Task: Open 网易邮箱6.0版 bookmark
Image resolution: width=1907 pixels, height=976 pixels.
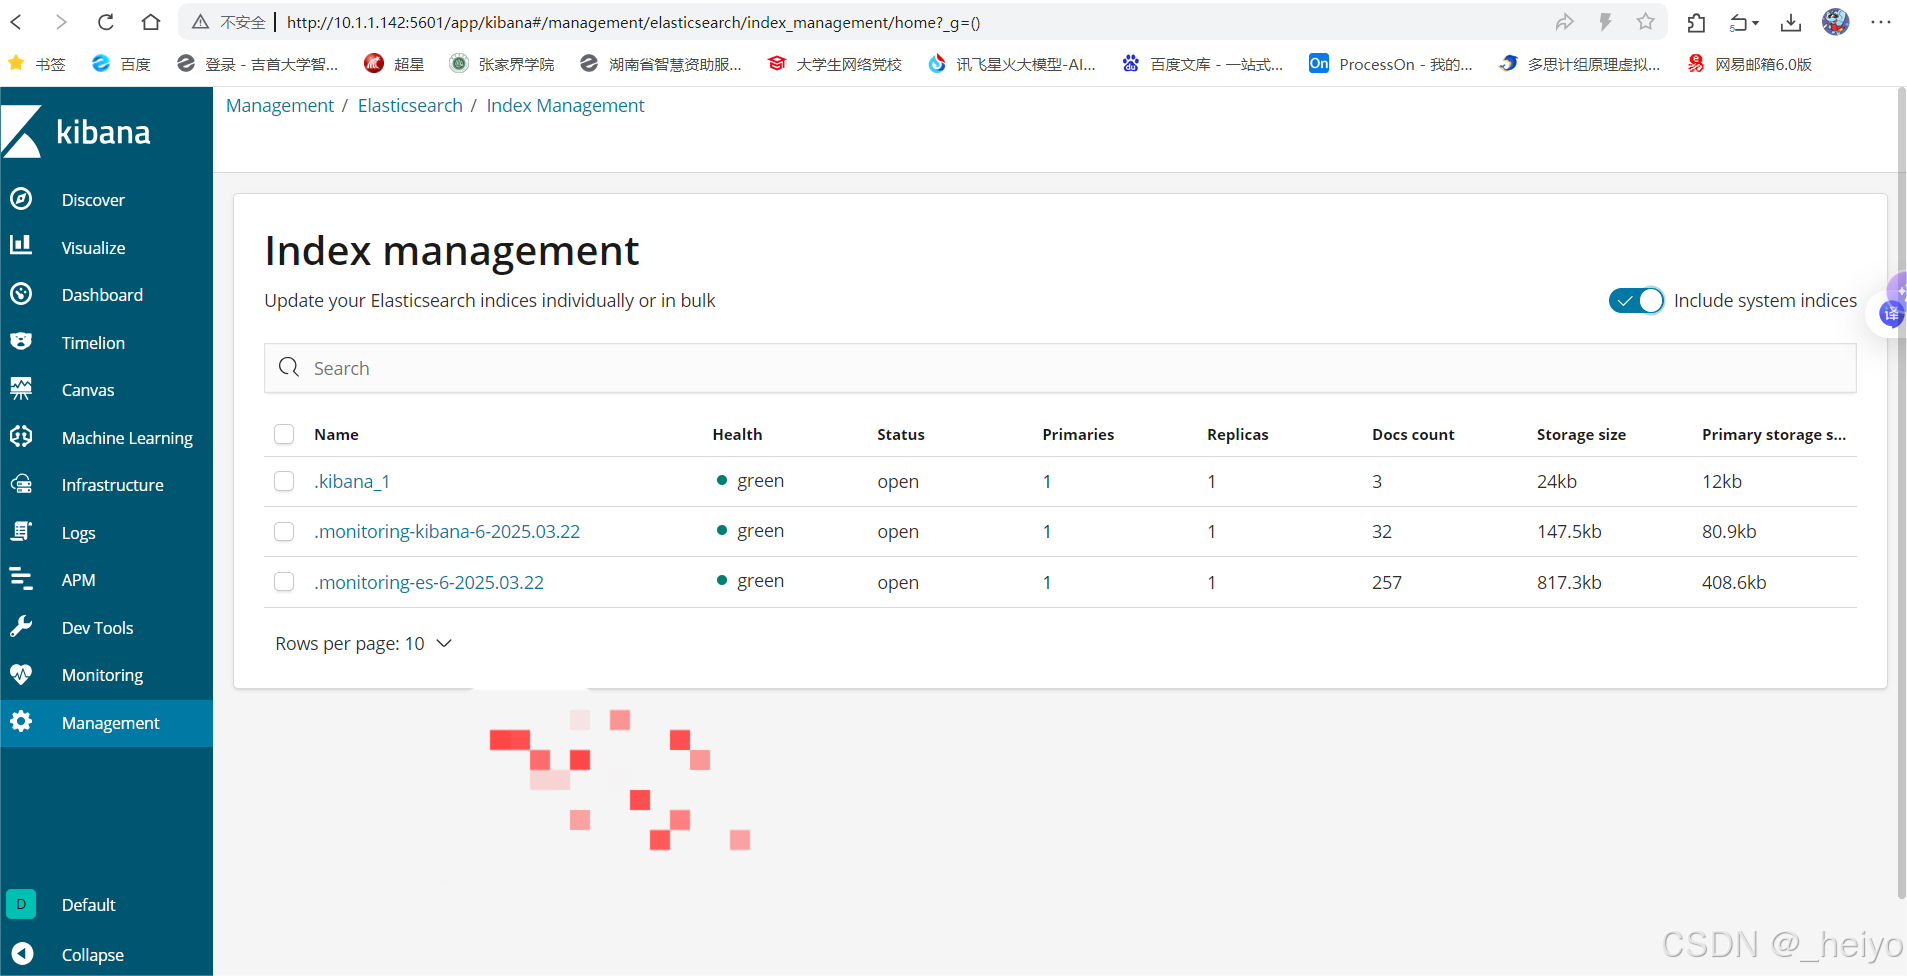Action: (1750, 64)
